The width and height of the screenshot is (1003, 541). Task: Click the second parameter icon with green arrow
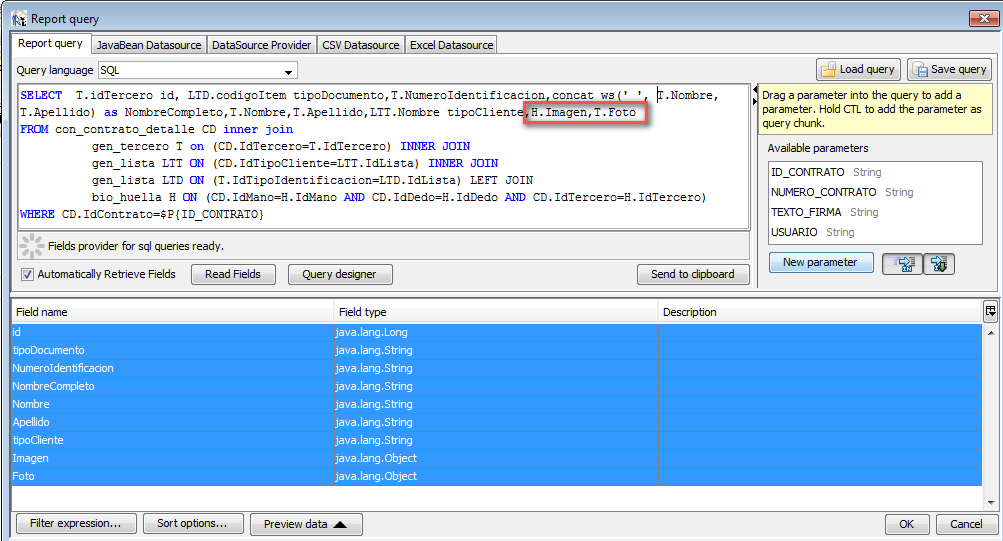pyautogui.click(x=939, y=263)
